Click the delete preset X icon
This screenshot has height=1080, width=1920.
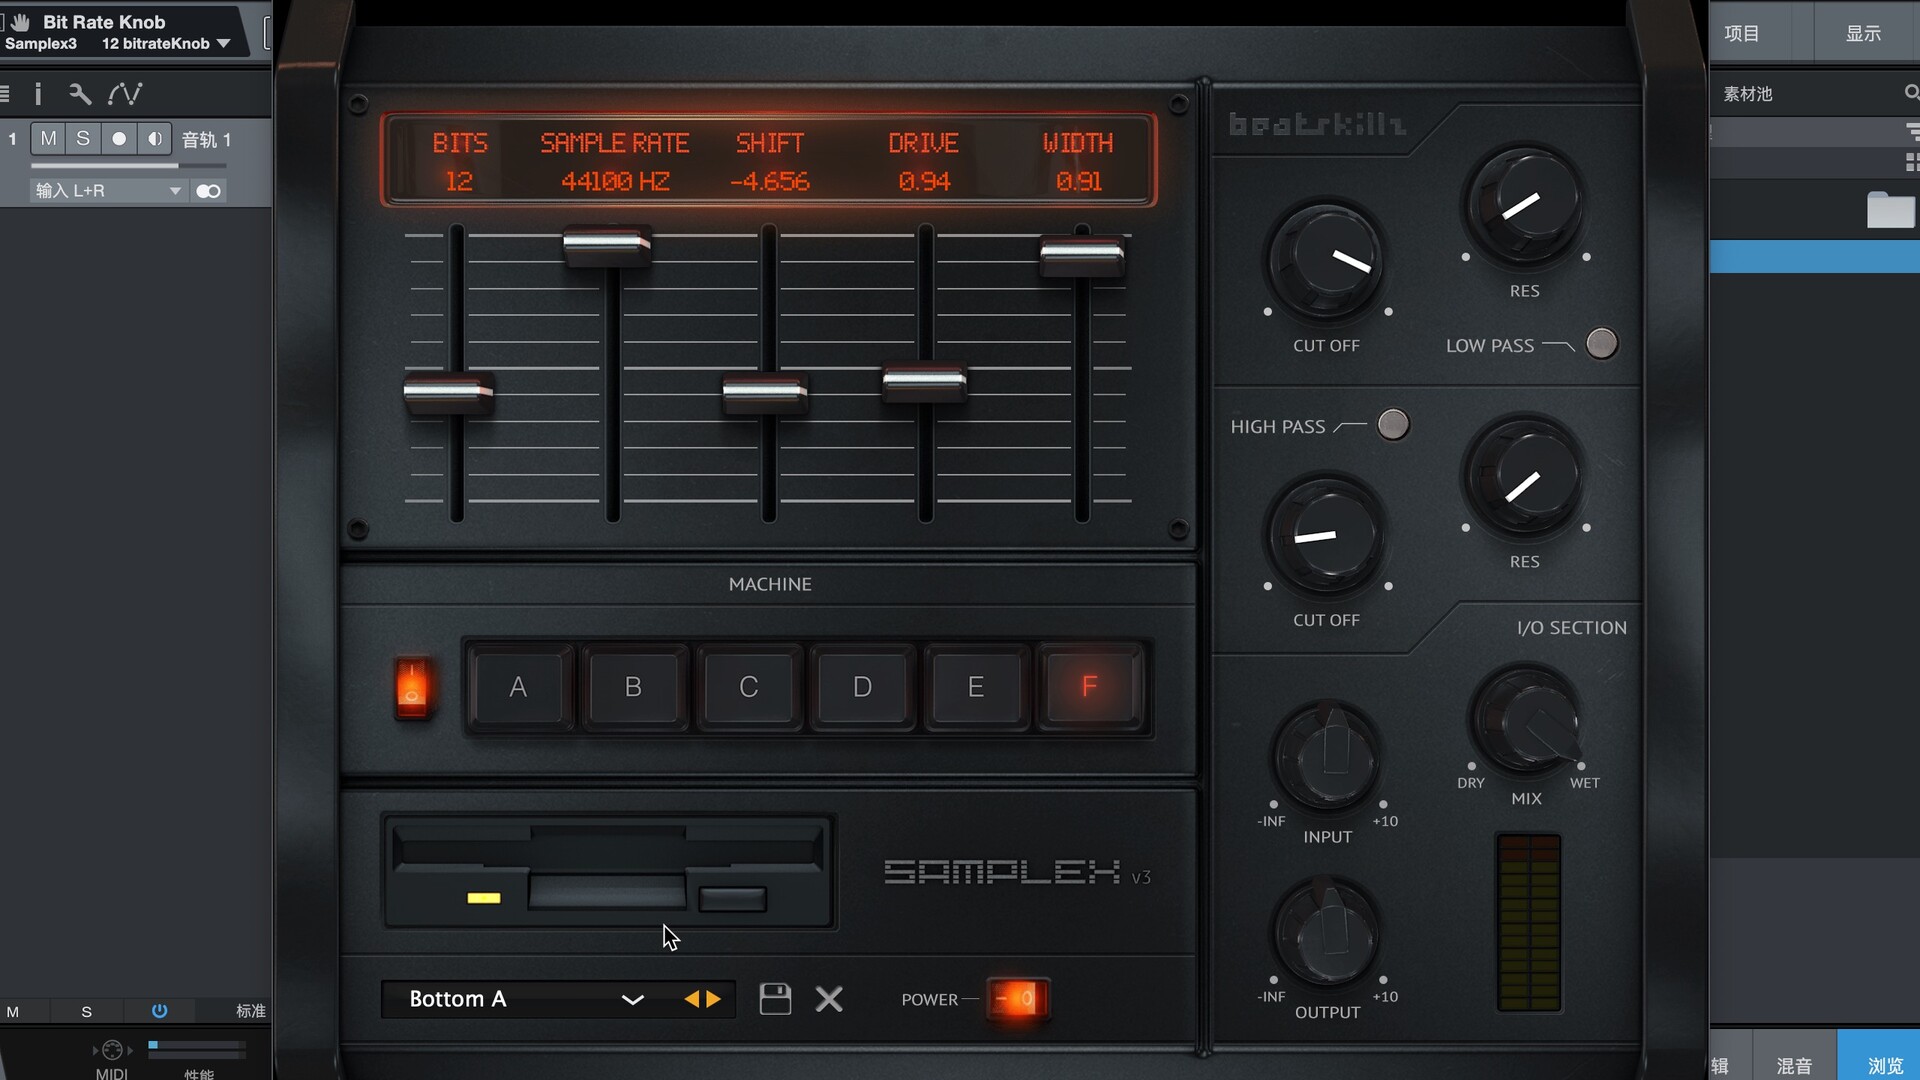829,999
